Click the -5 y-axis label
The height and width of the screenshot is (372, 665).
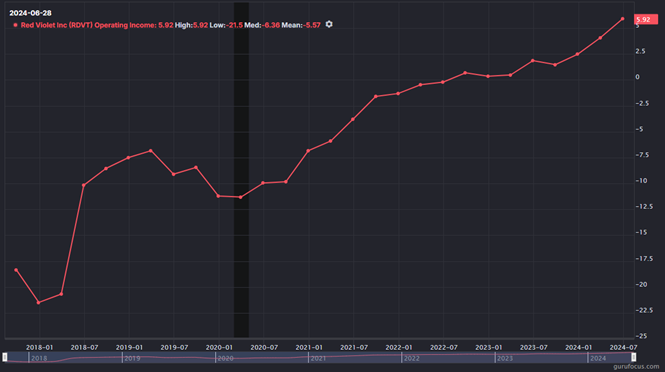point(639,129)
